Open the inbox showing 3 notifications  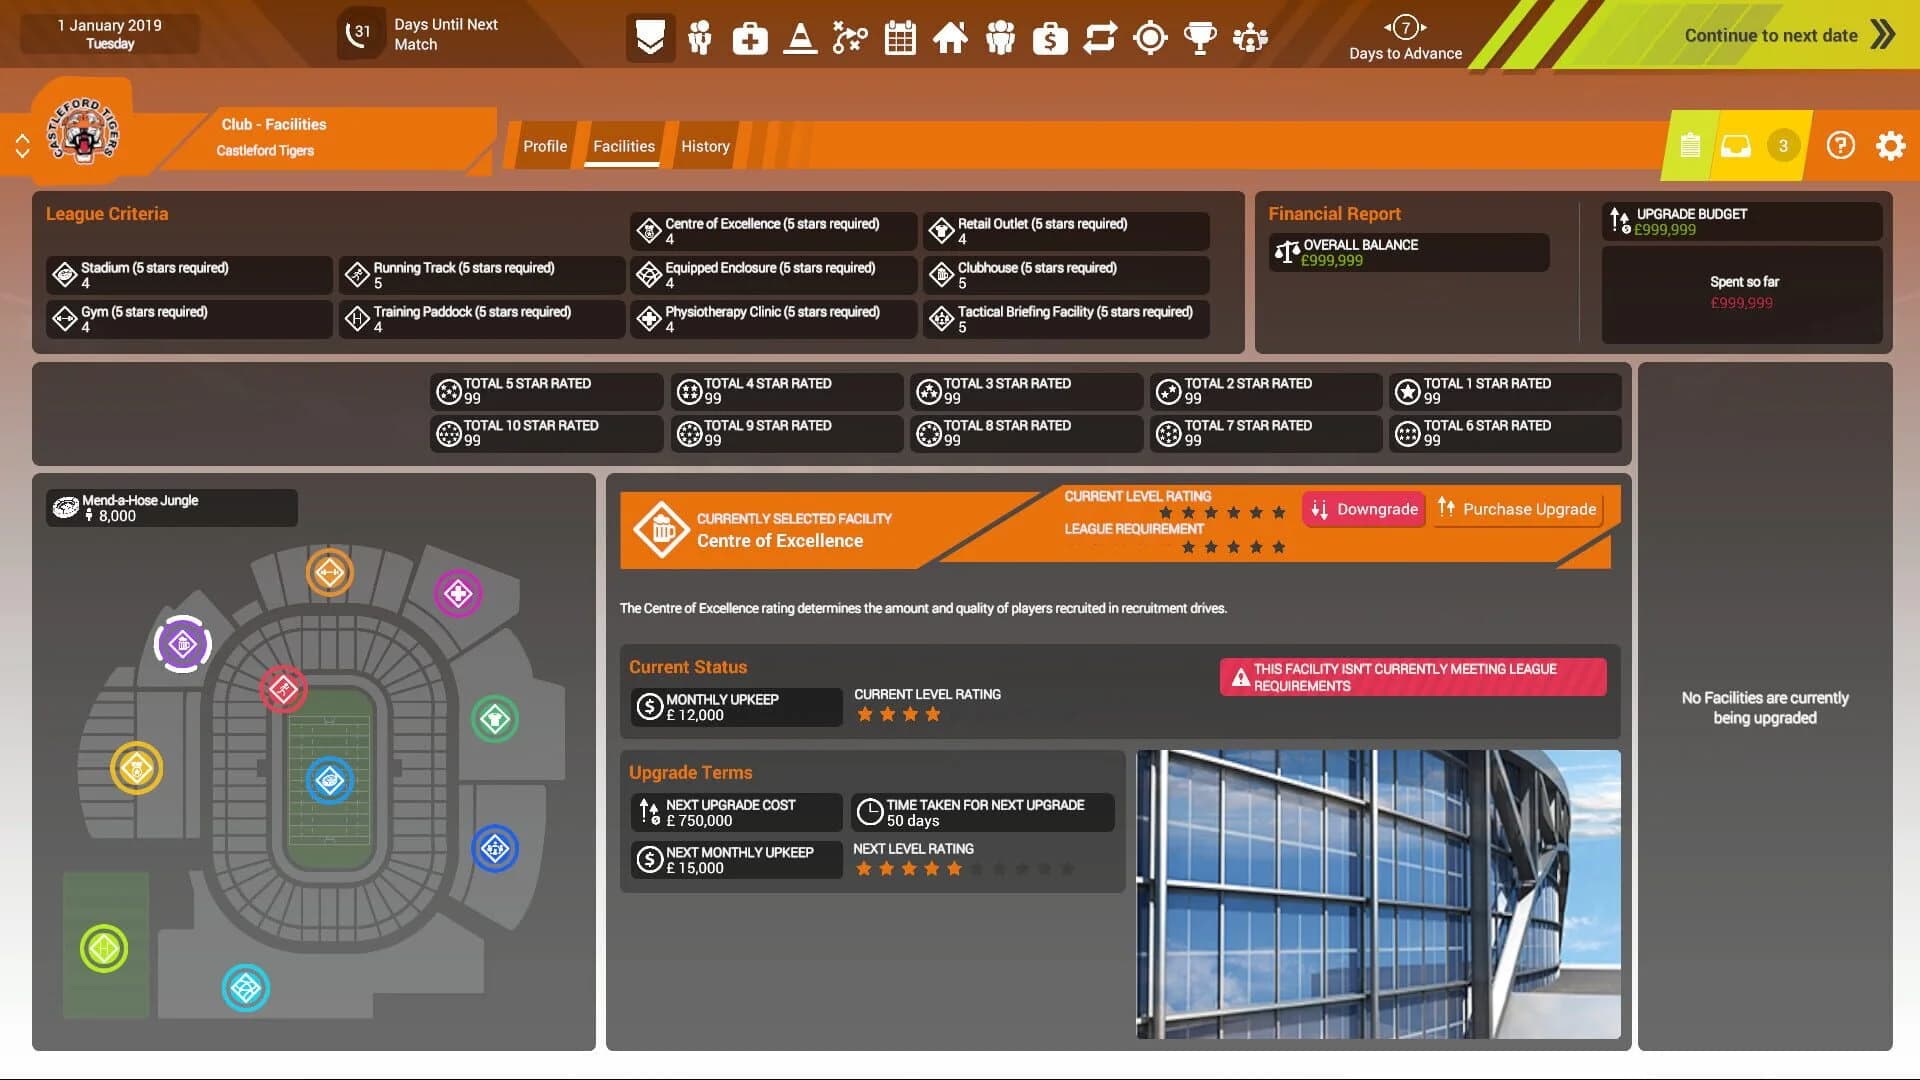pos(1735,145)
